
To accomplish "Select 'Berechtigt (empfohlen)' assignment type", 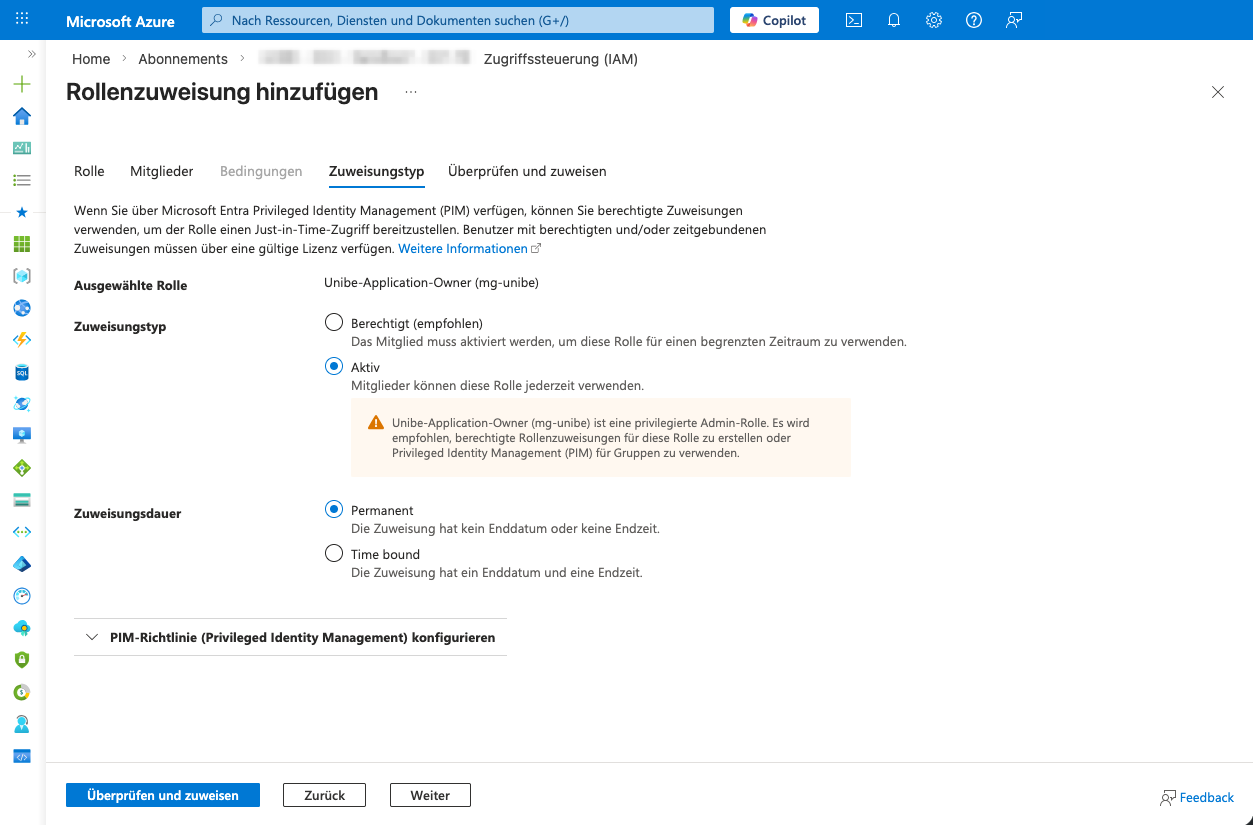I will coord(333,322).
